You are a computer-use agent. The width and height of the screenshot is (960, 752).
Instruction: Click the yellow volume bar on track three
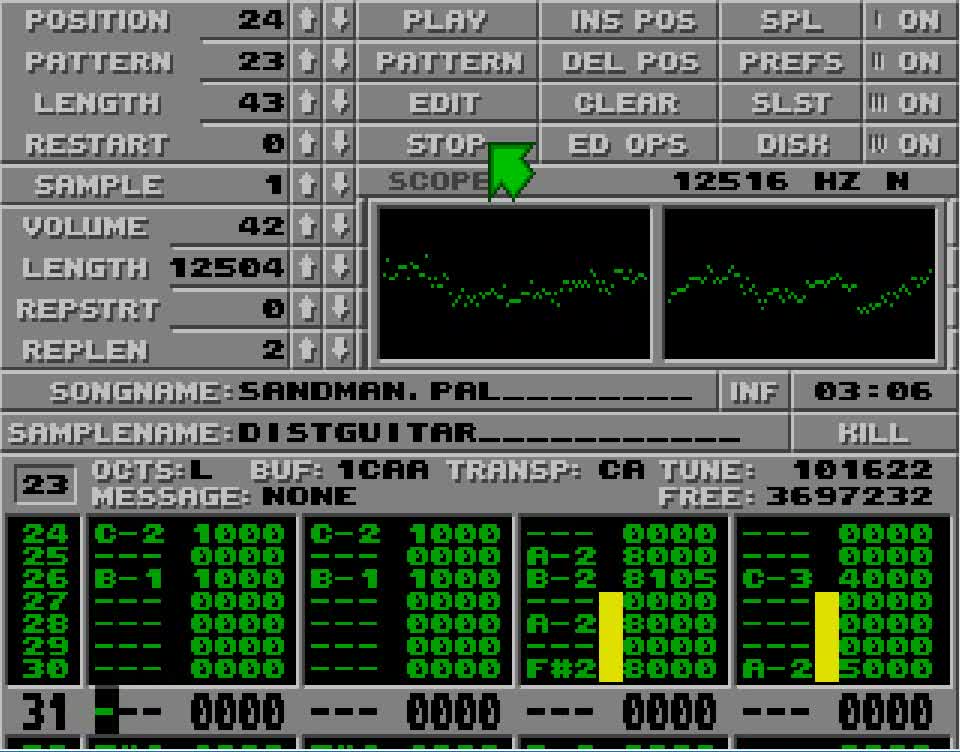[x=610, y=637]
